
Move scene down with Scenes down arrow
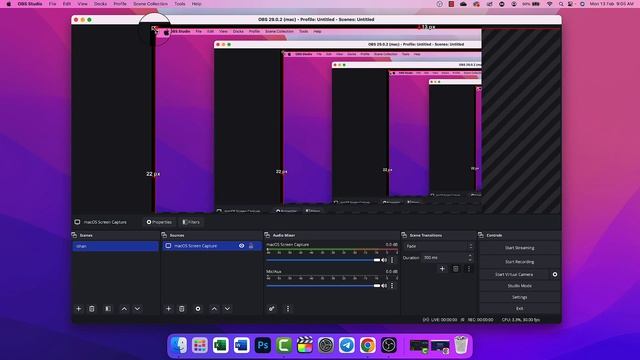pyautogui.click(x=138, y=309)
